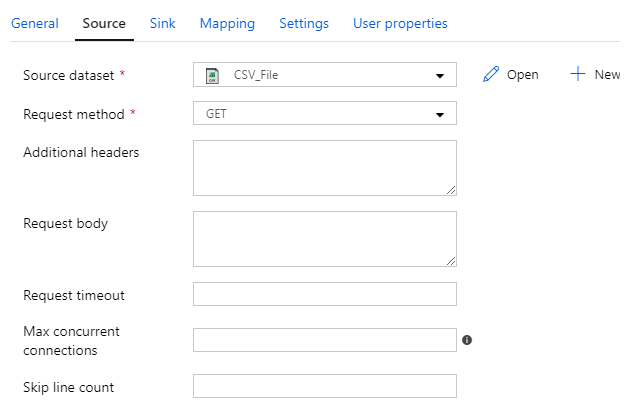Click the plus icon for New dataset
This screenshot has width=630, height=410.
tap(577, 75)
